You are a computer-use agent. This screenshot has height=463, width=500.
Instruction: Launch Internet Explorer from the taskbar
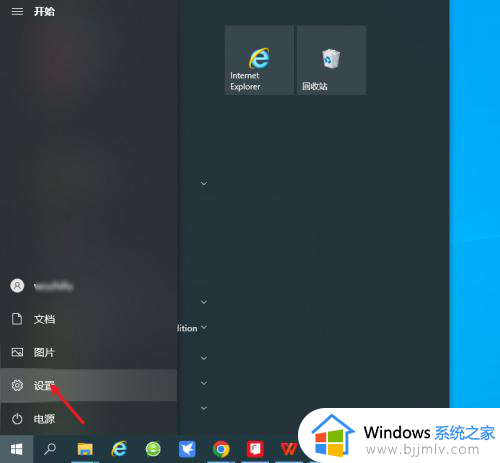point(119,449)
